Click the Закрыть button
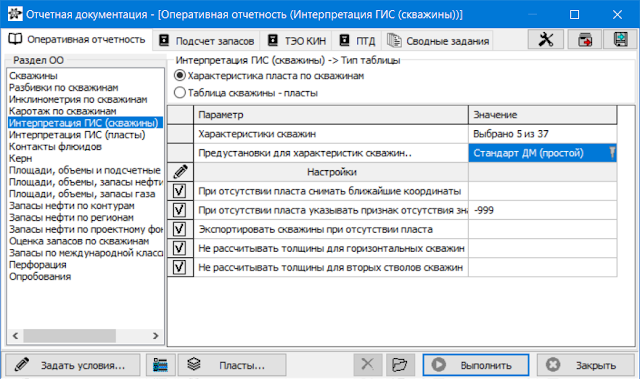 click(x=586, y=365)
